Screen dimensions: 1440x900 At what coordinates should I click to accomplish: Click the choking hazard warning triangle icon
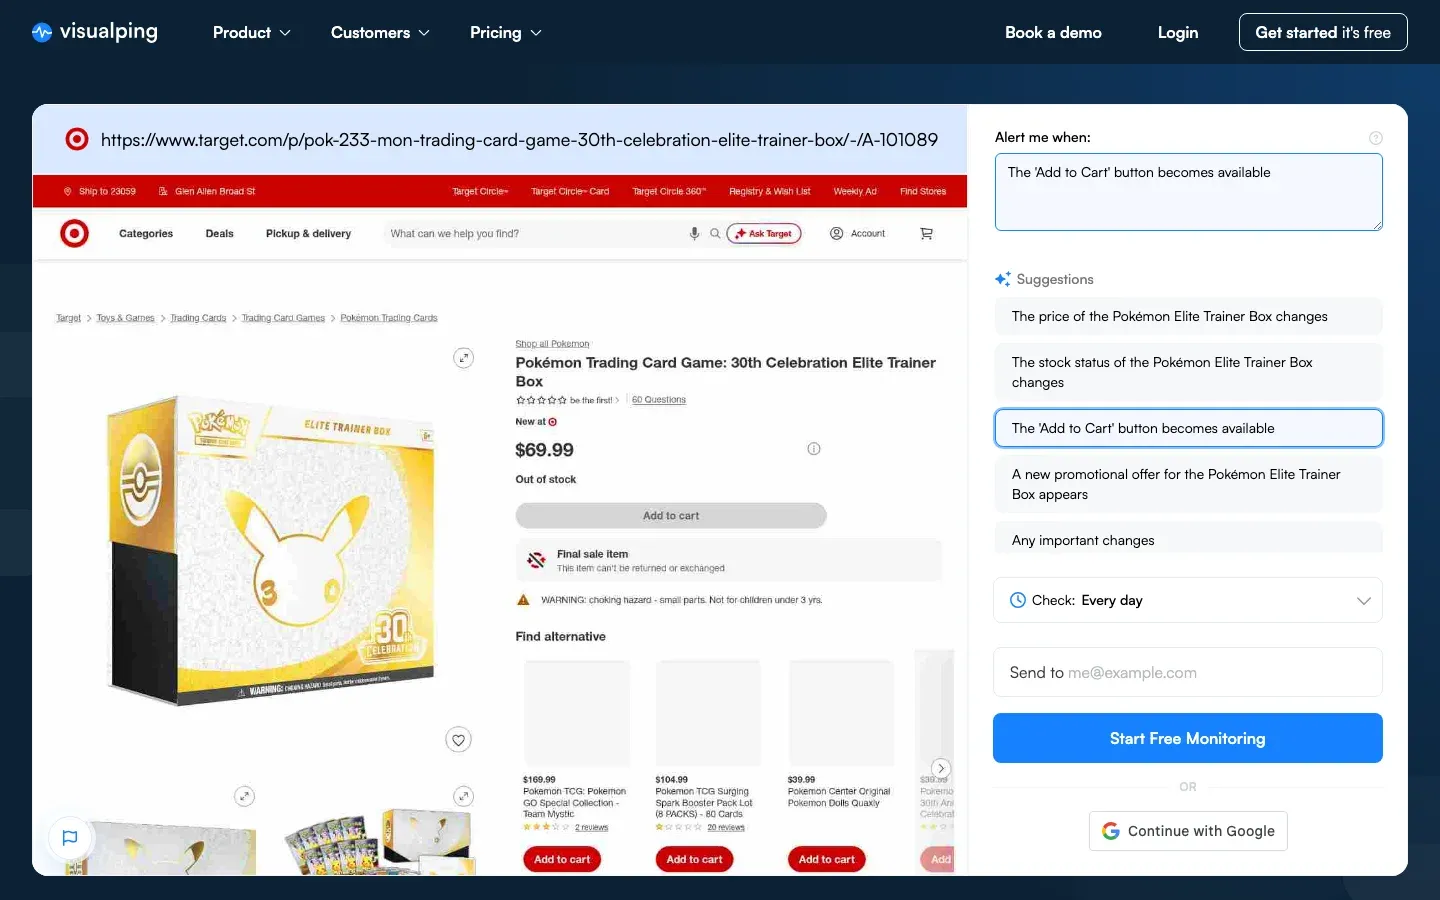pyautogui.click(x=523, y=600)
